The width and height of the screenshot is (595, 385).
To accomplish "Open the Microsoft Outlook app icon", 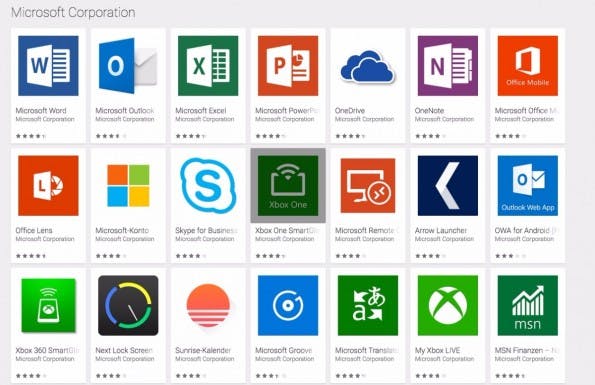I will tap(128, 66).
